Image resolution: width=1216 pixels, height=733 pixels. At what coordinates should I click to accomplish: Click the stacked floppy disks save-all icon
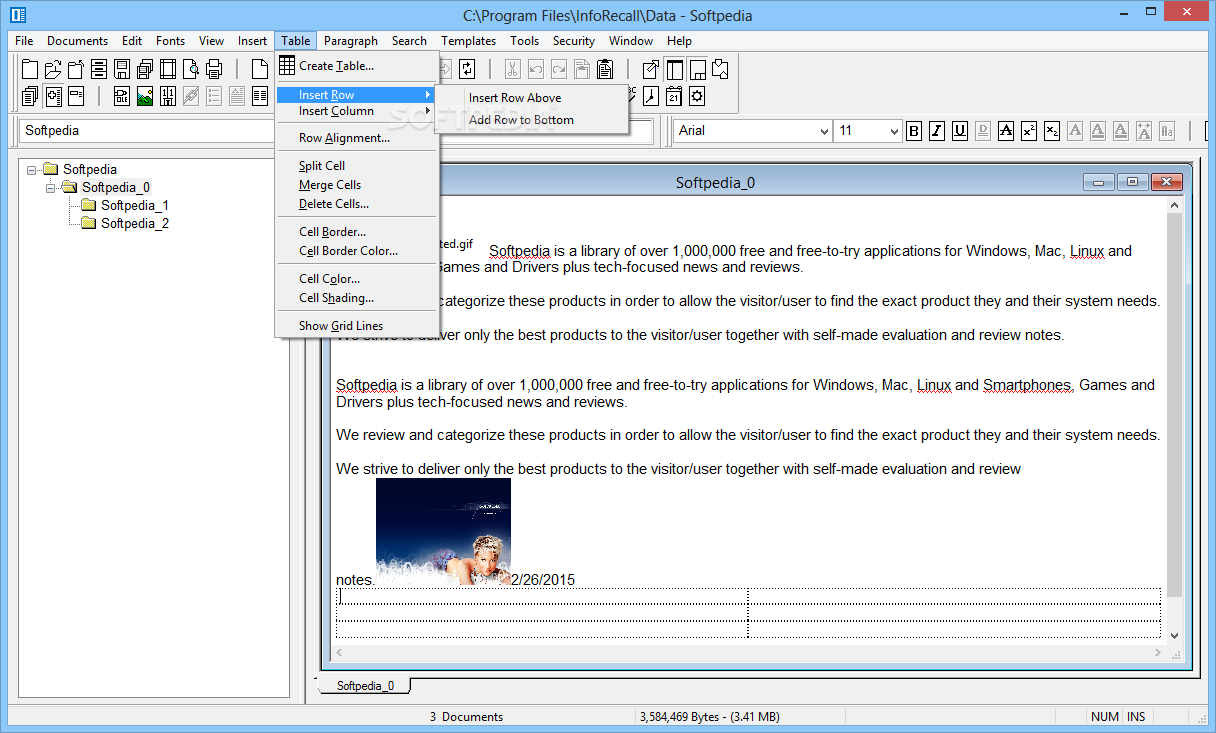(x=145, y=69)
